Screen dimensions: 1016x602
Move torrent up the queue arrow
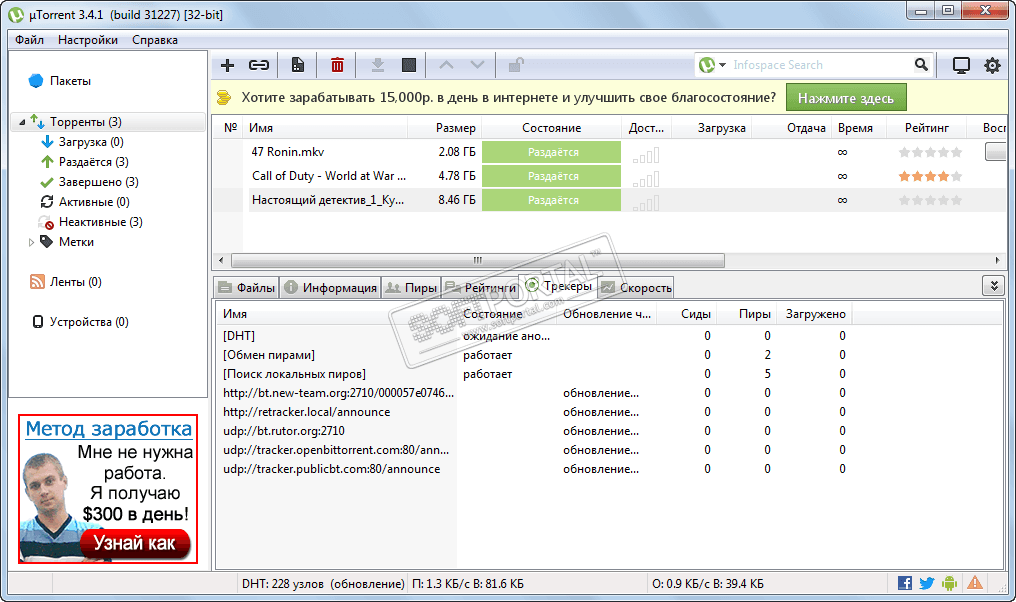click(x=446, y=65)
